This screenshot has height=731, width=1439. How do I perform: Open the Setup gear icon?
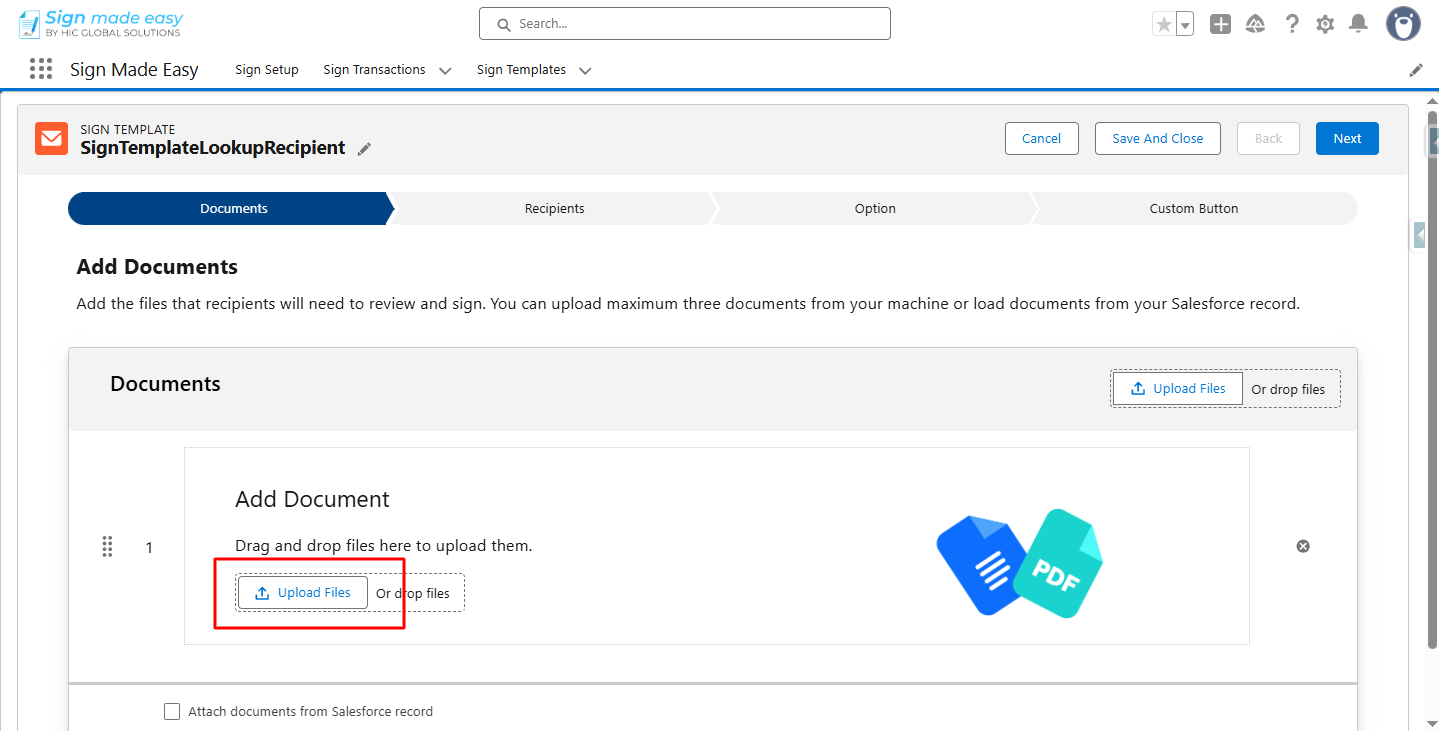coord(1325,25)
